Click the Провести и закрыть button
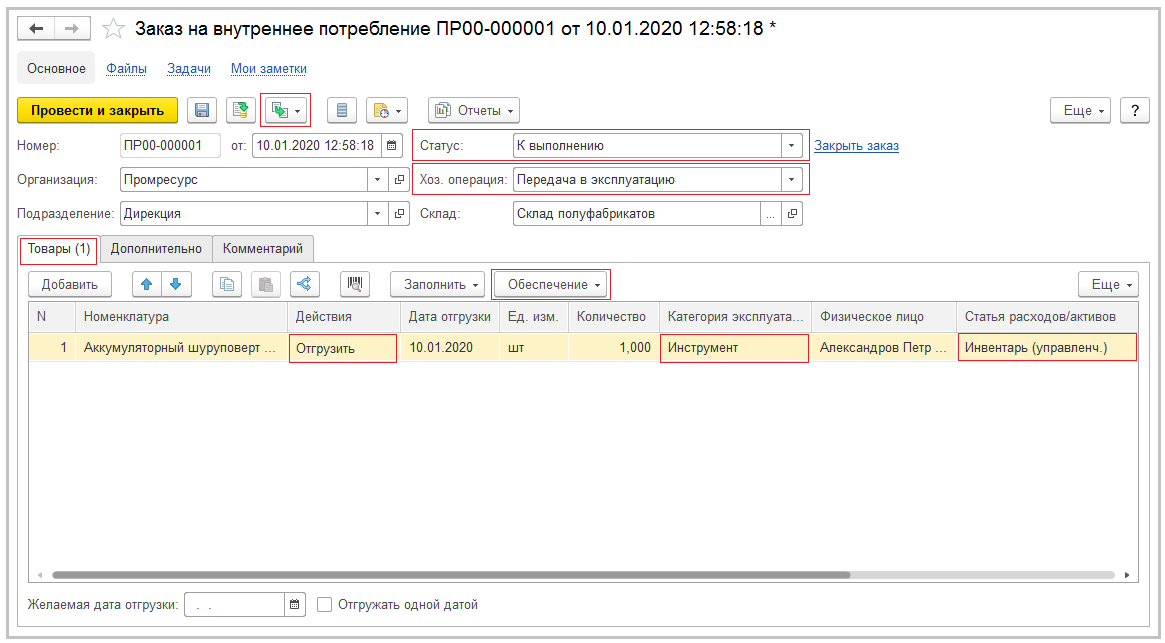Screen dimensions: 1165x643 pyautogui.click(x=97, y=111)
